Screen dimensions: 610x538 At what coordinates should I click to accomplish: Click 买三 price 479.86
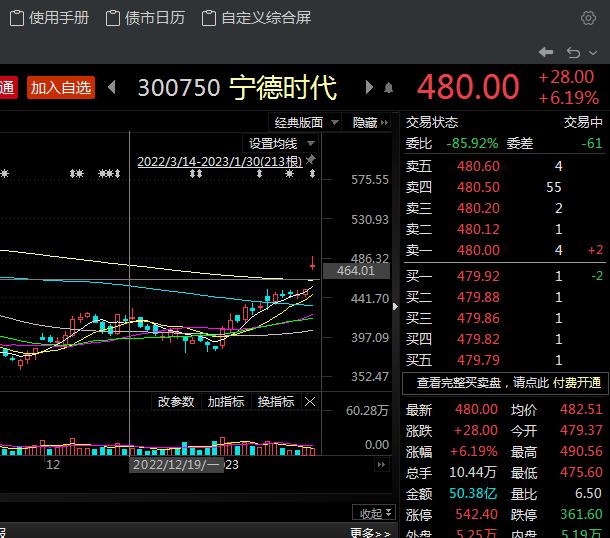point(478,318)
